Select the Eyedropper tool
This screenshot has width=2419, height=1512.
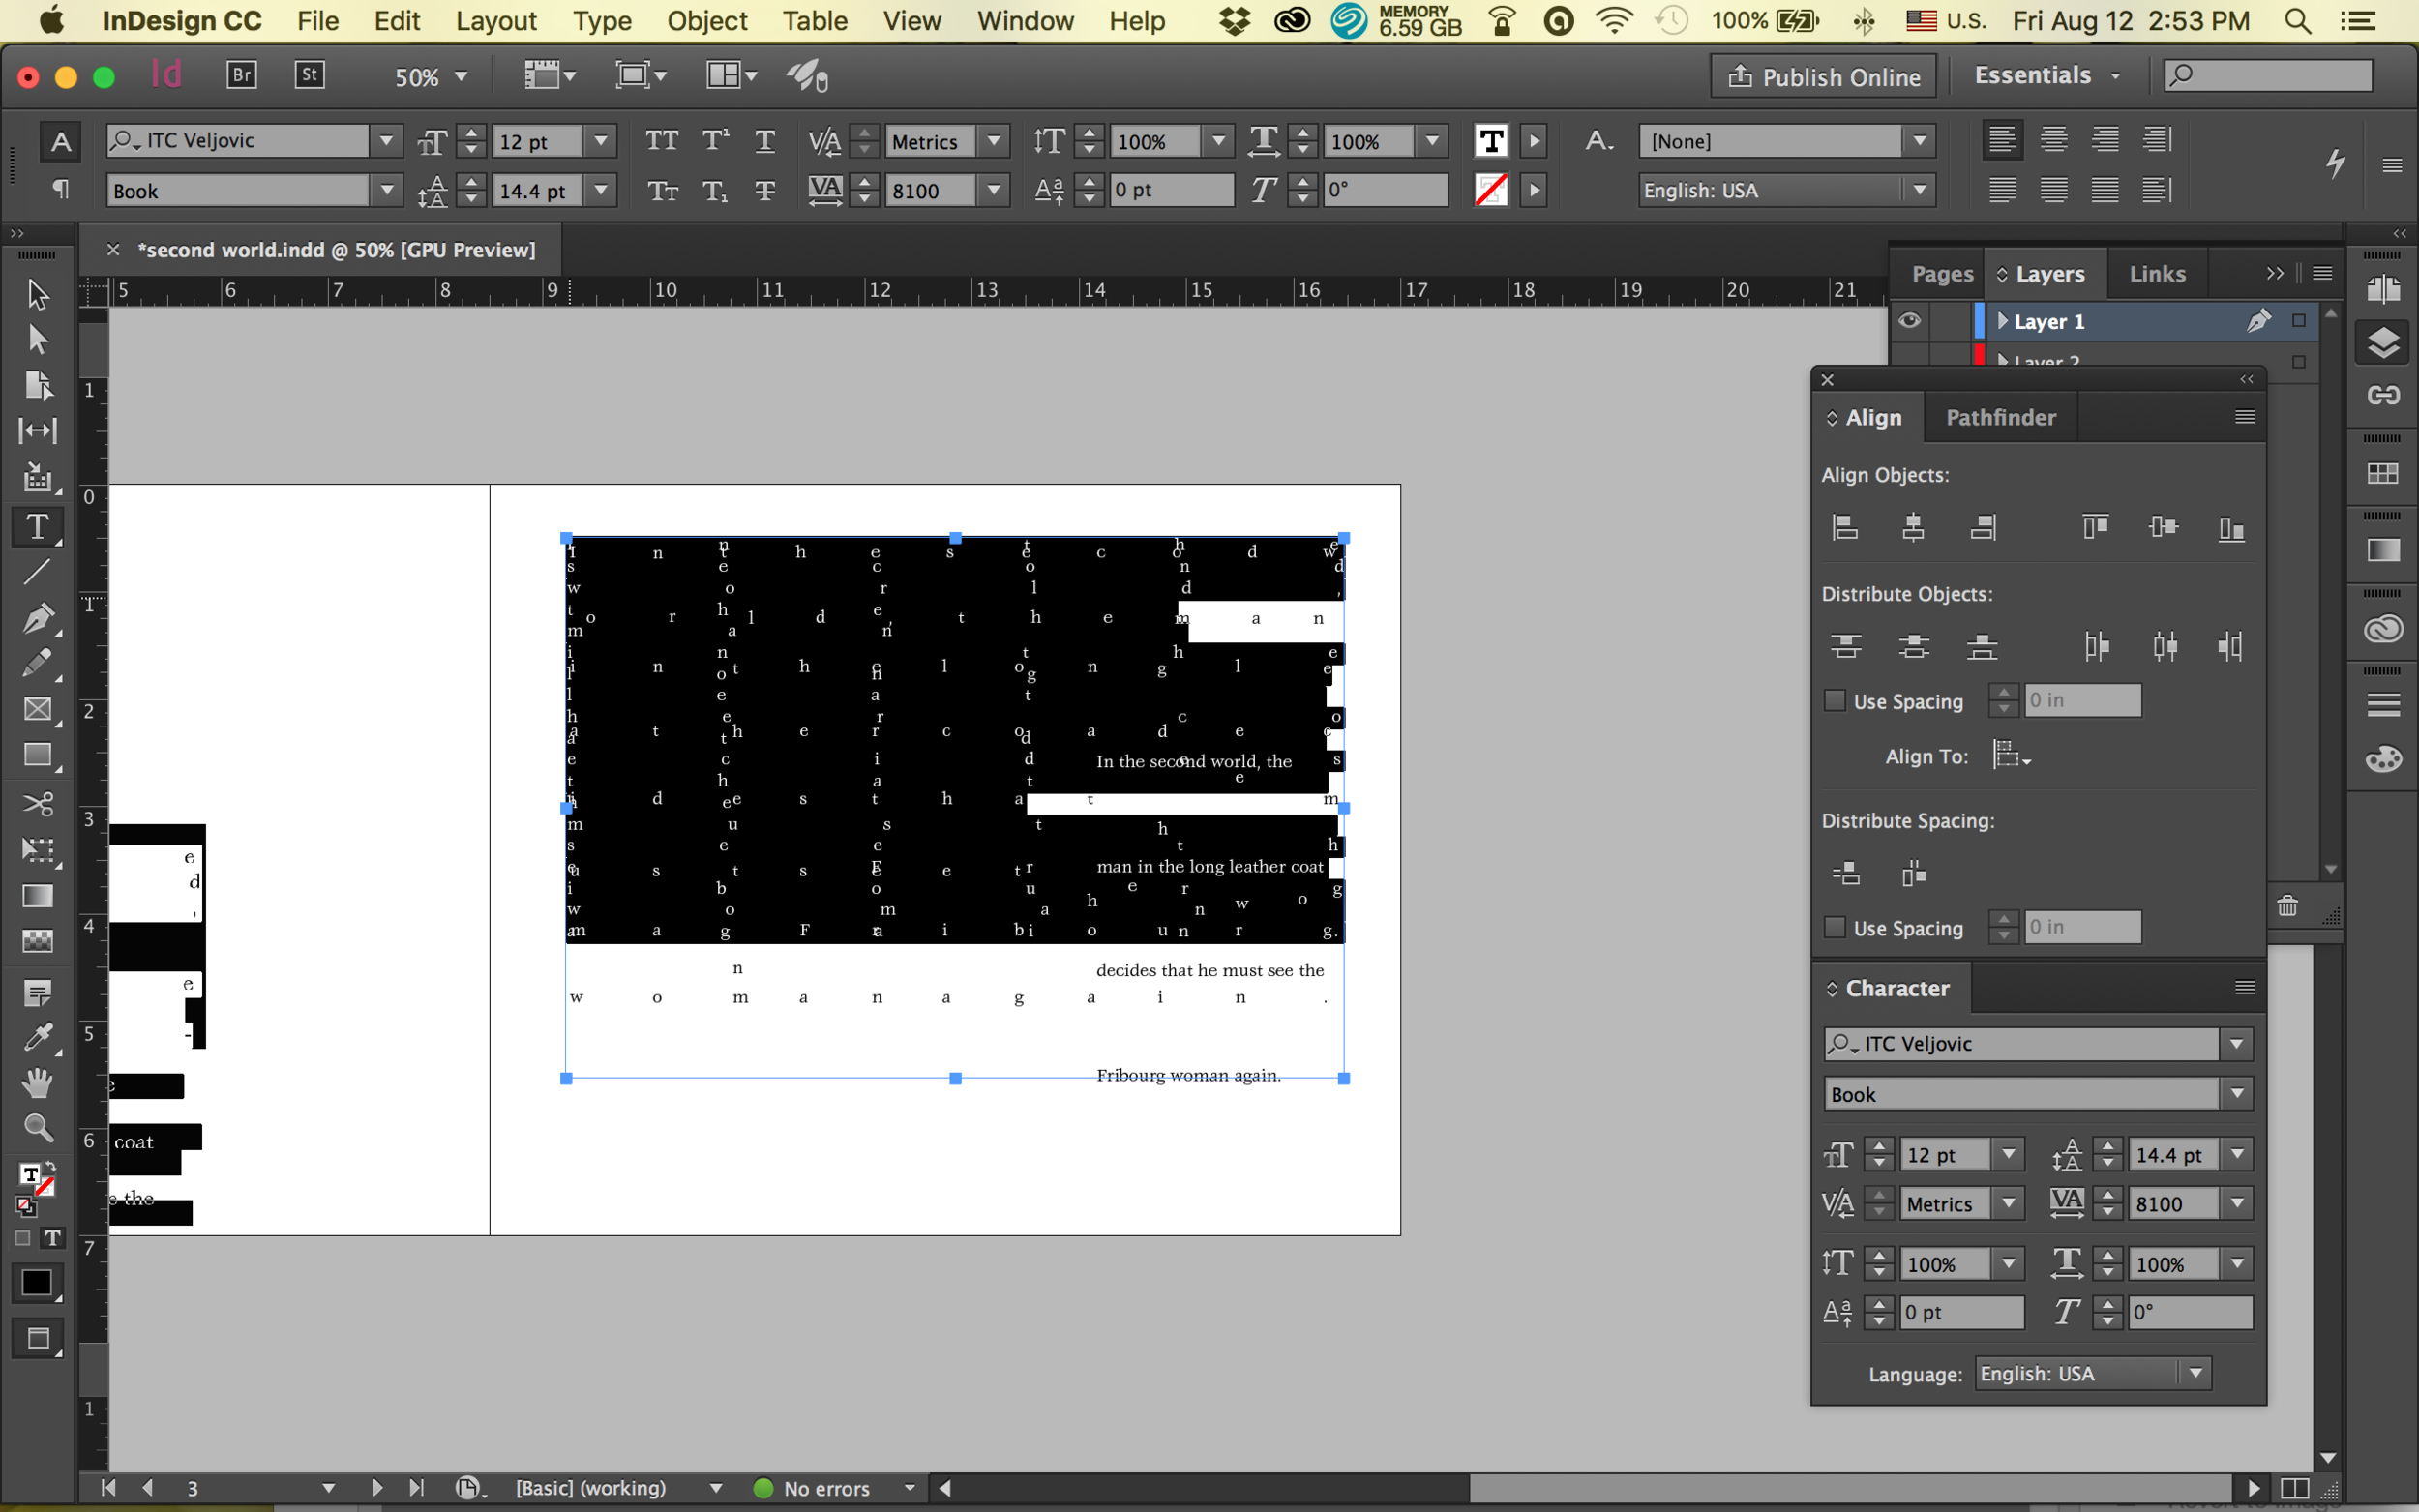(37, 1037)
